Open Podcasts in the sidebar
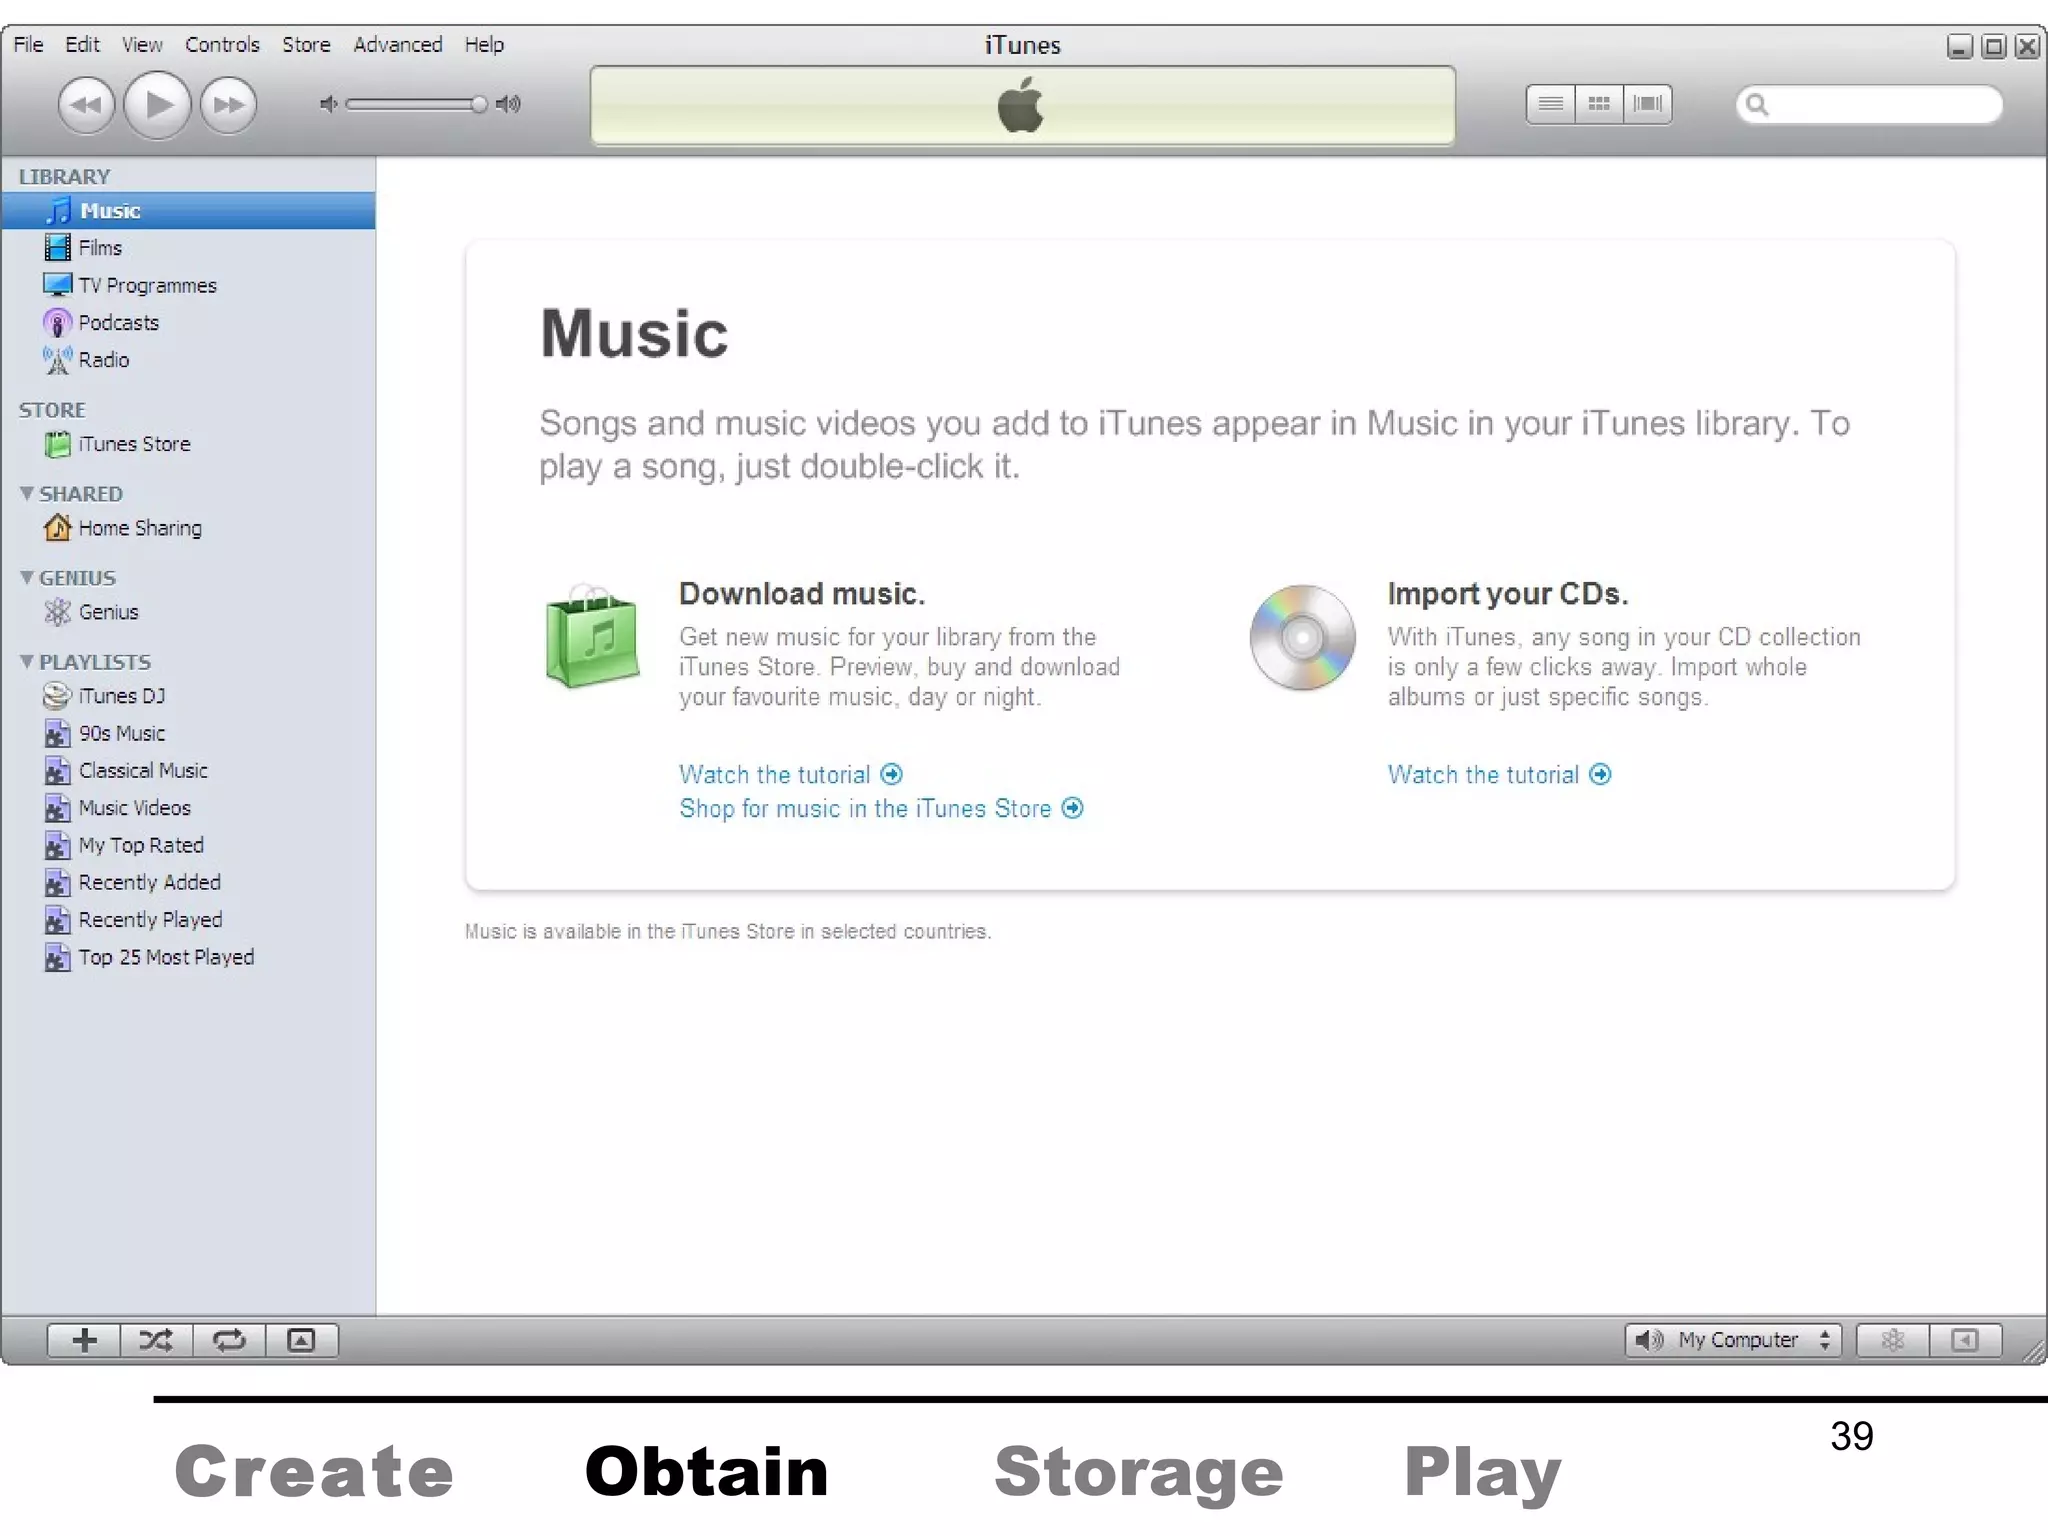The image size is (2048, 1536). pyautogui.click(x=188, y=322)
